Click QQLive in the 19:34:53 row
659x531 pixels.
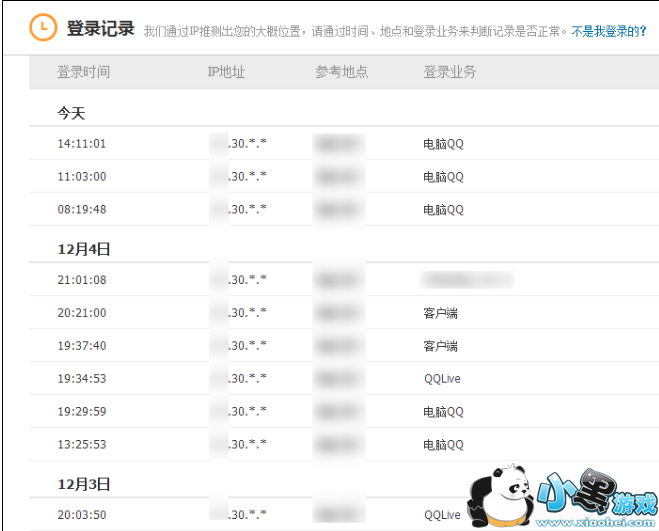(x=442, y=379)
